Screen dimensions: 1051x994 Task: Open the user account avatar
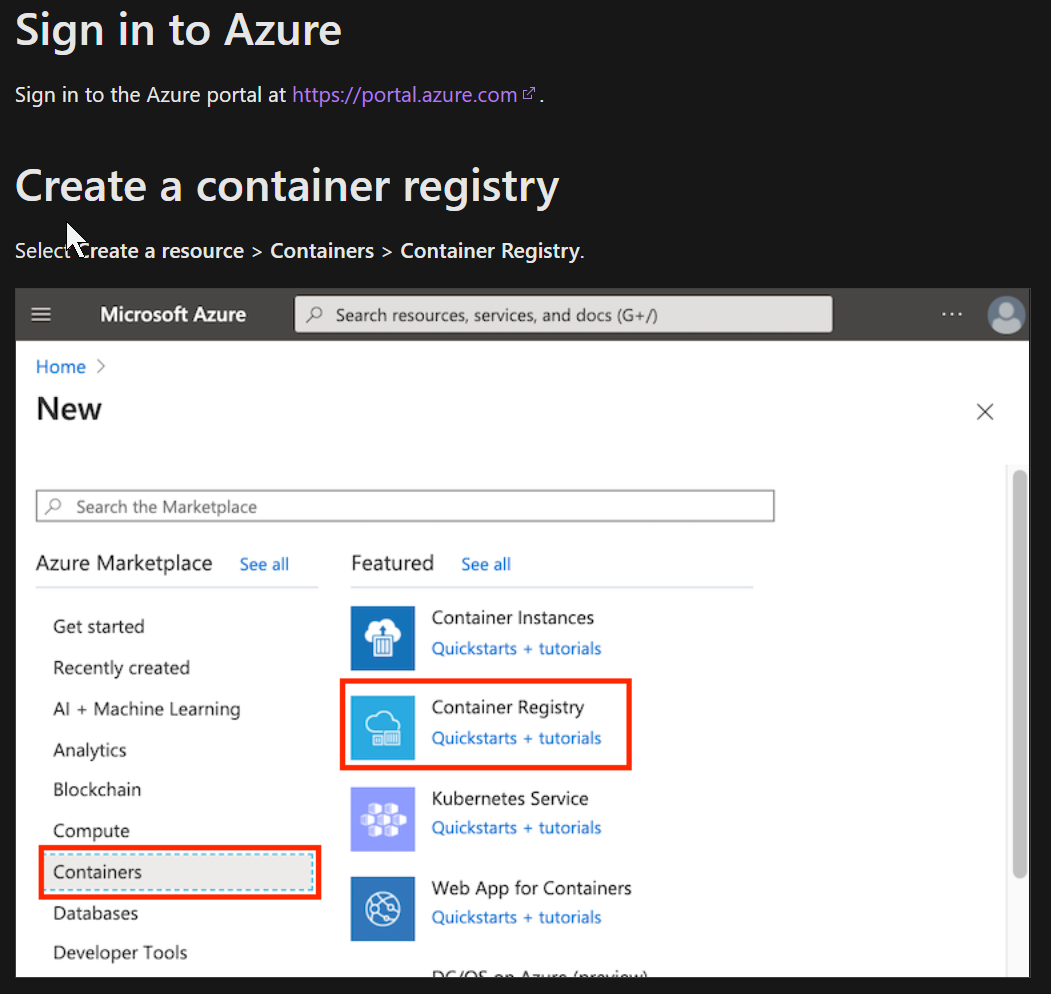(x=1006, y=315)
